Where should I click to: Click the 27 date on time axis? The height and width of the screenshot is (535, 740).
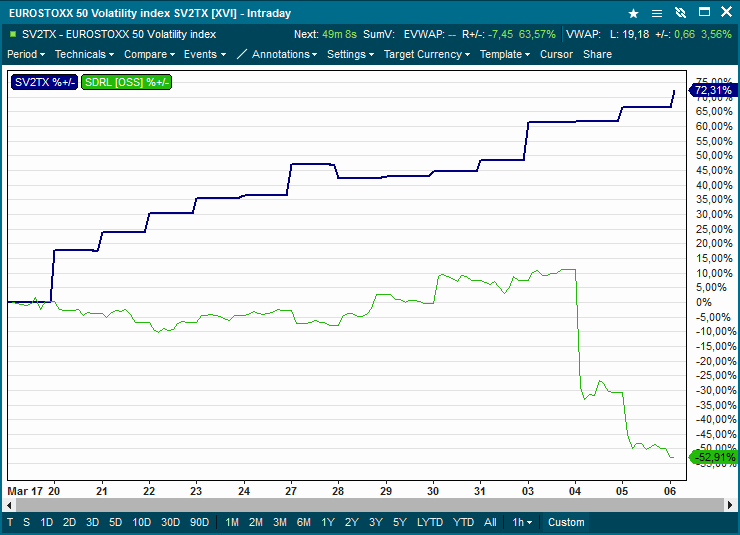[291, 491]
